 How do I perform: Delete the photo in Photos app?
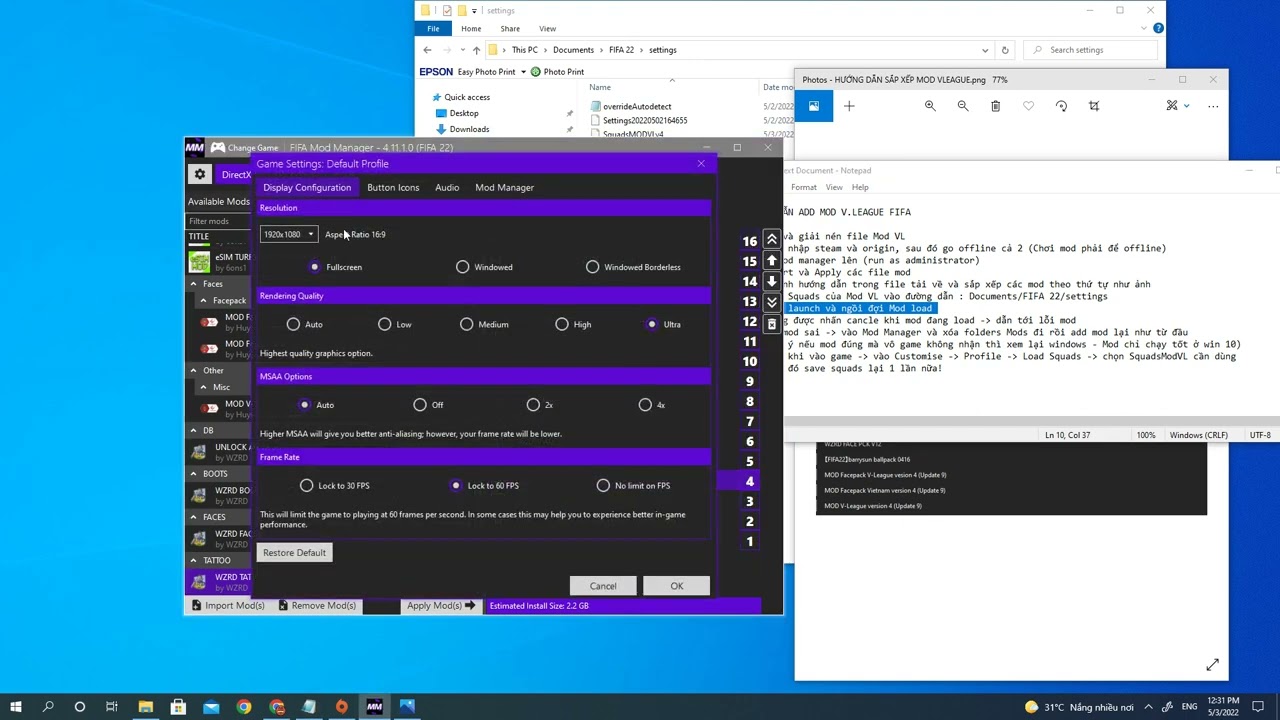click(x=995, y=106)
